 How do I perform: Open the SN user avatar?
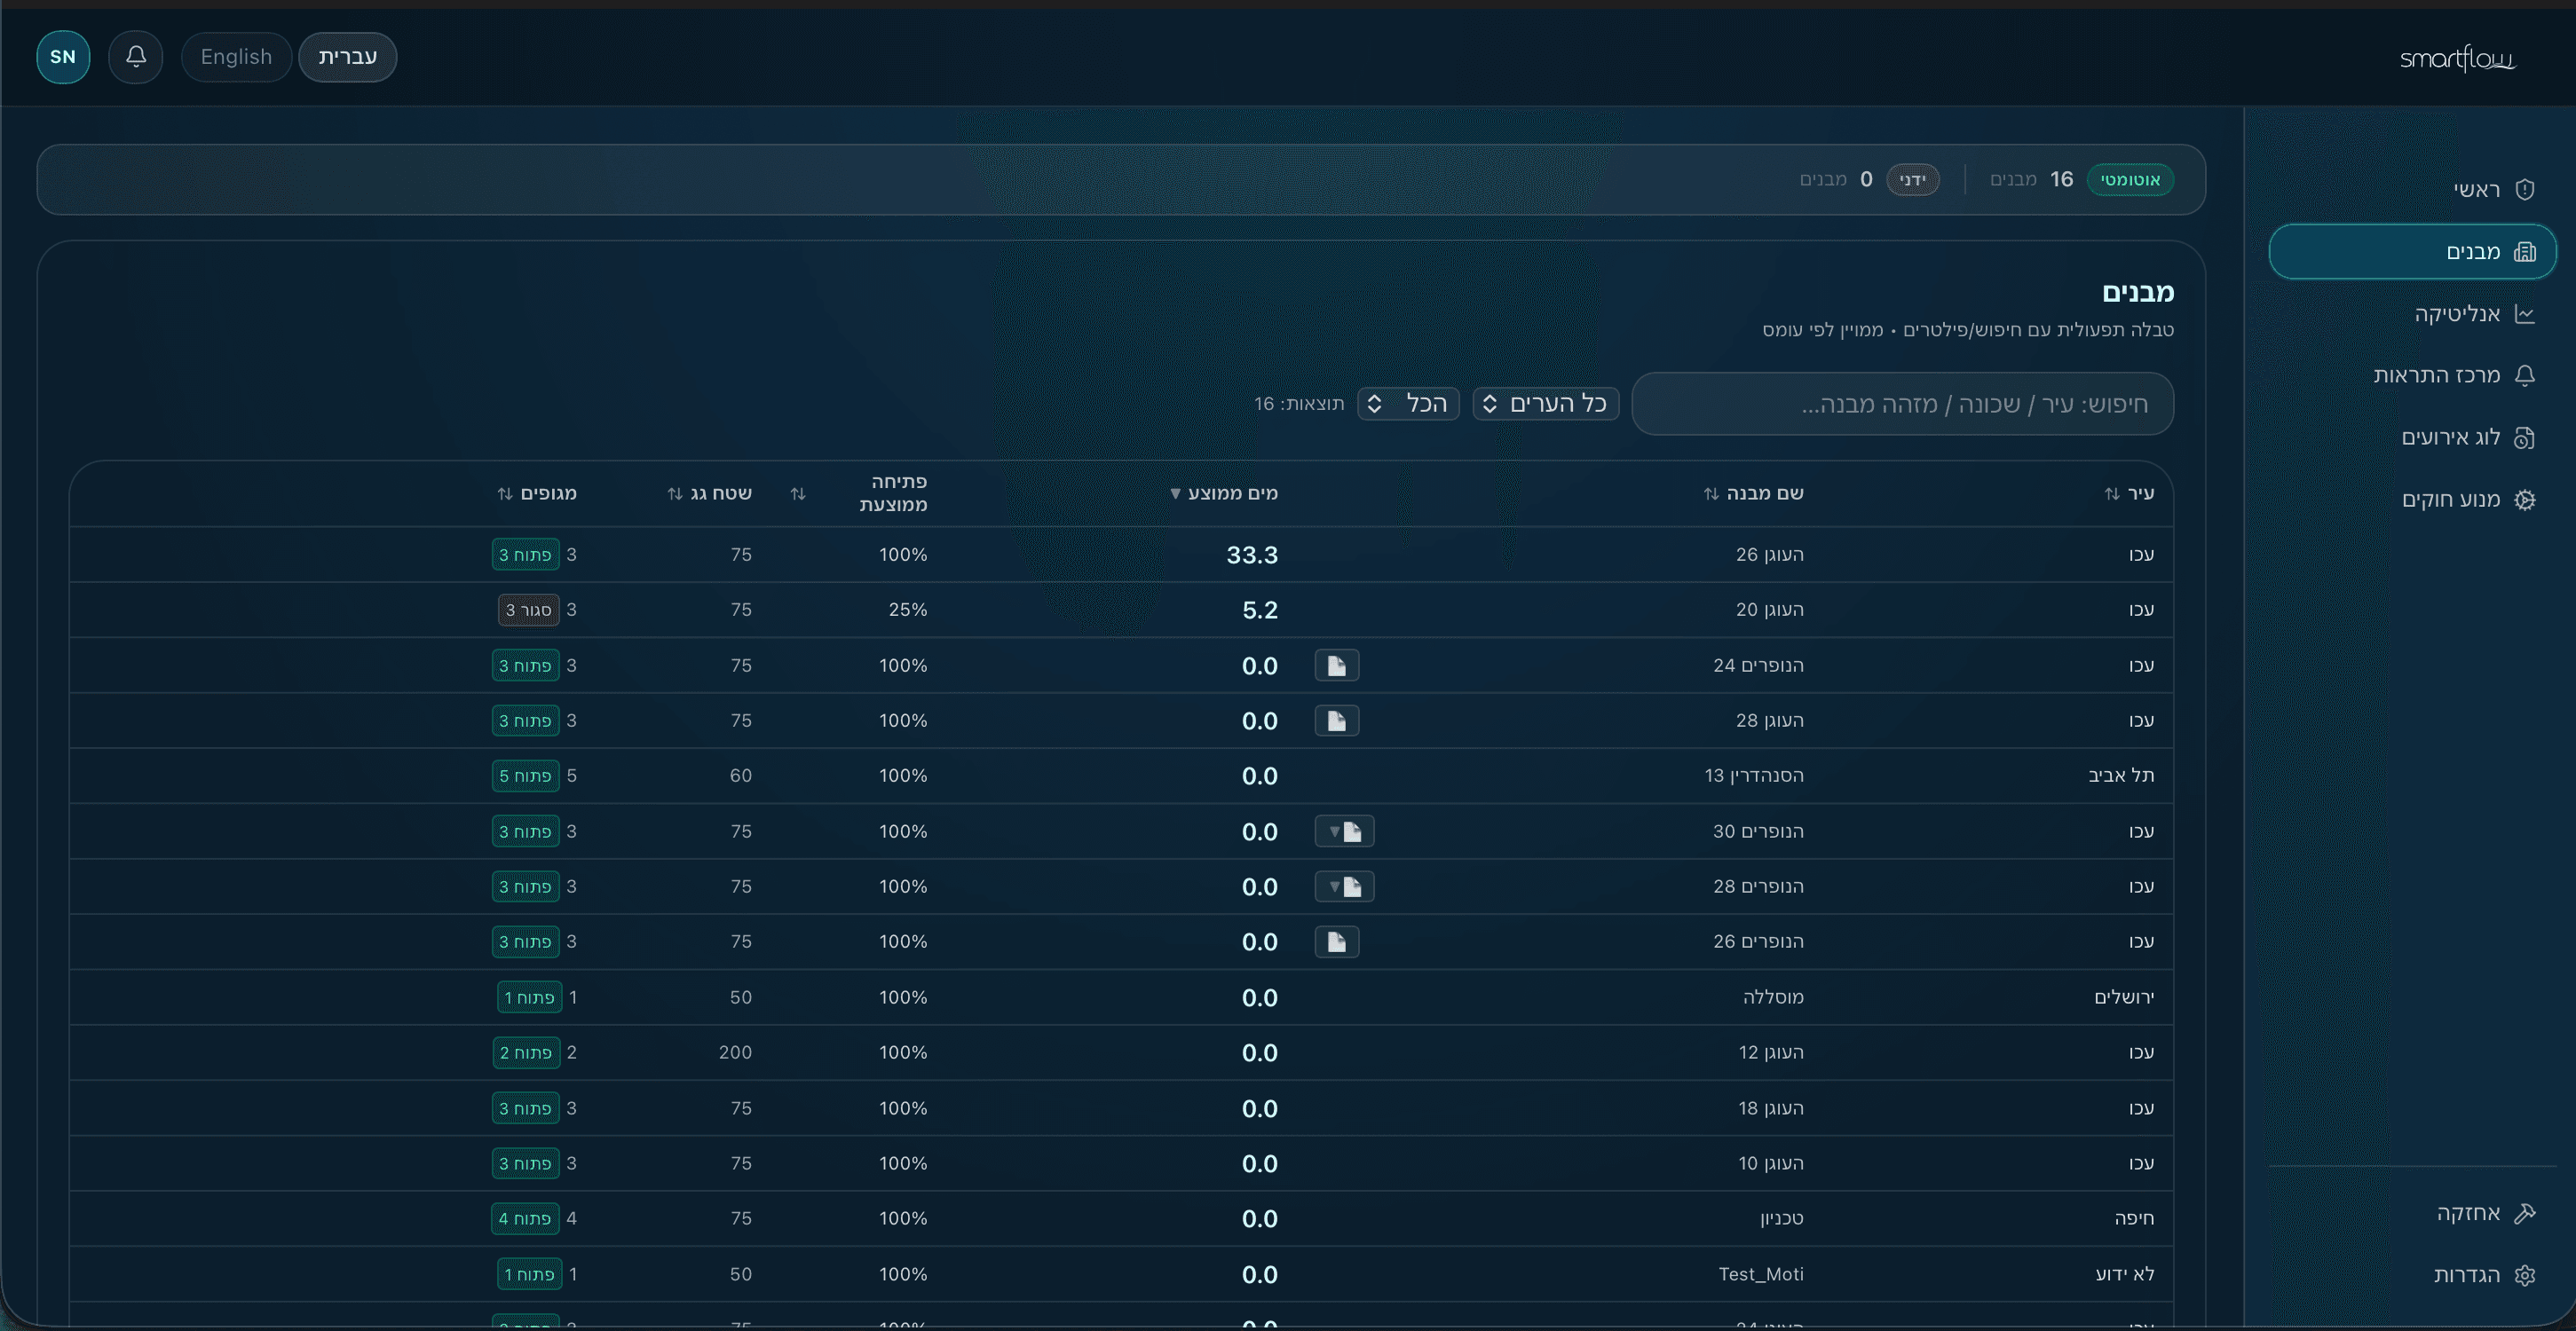62,57
